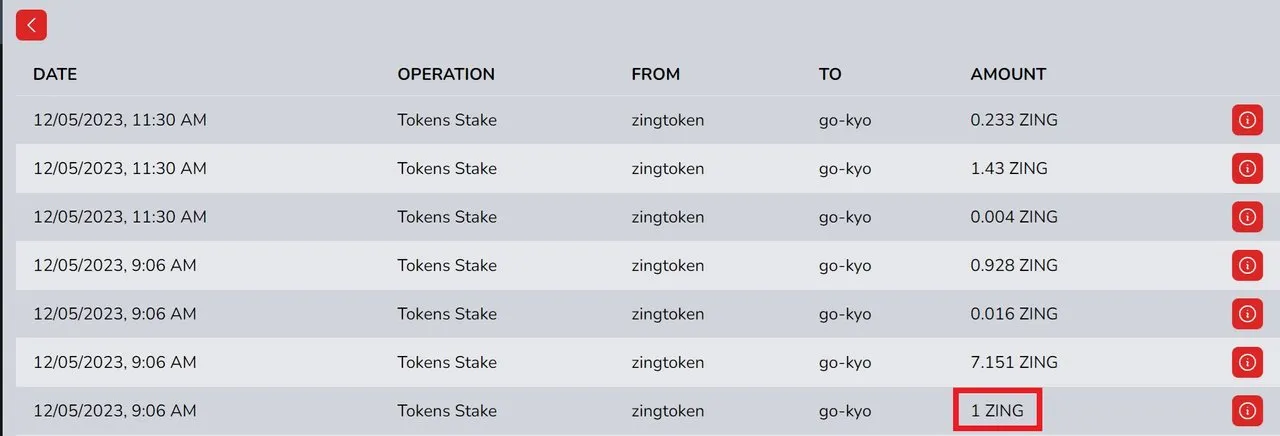Click the AMOUNT column header
The height and width of the screenshot is (436, 1280).
1008,74
